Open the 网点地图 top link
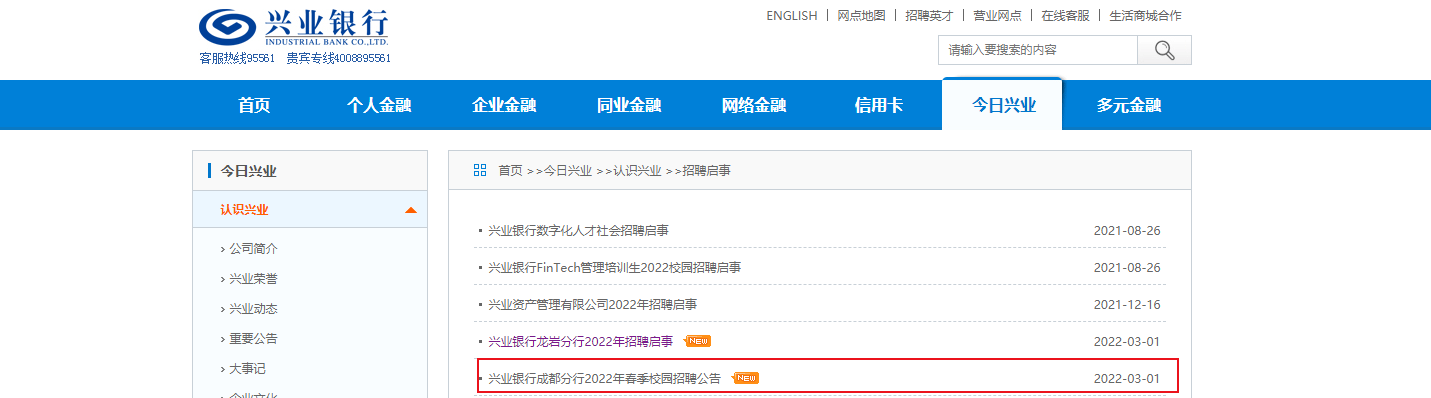 pyautogui.click(x=861, y=15)
